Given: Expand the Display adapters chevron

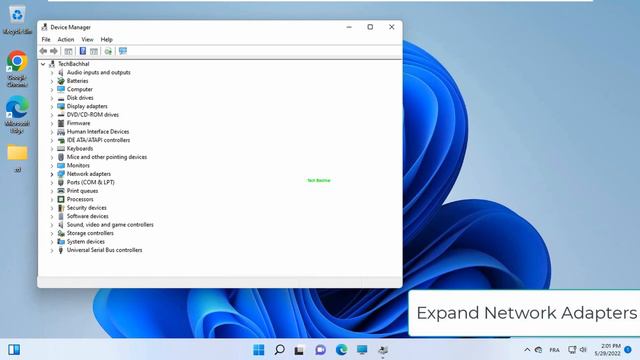Looking at the screenshot, I should tap(52, 107).
